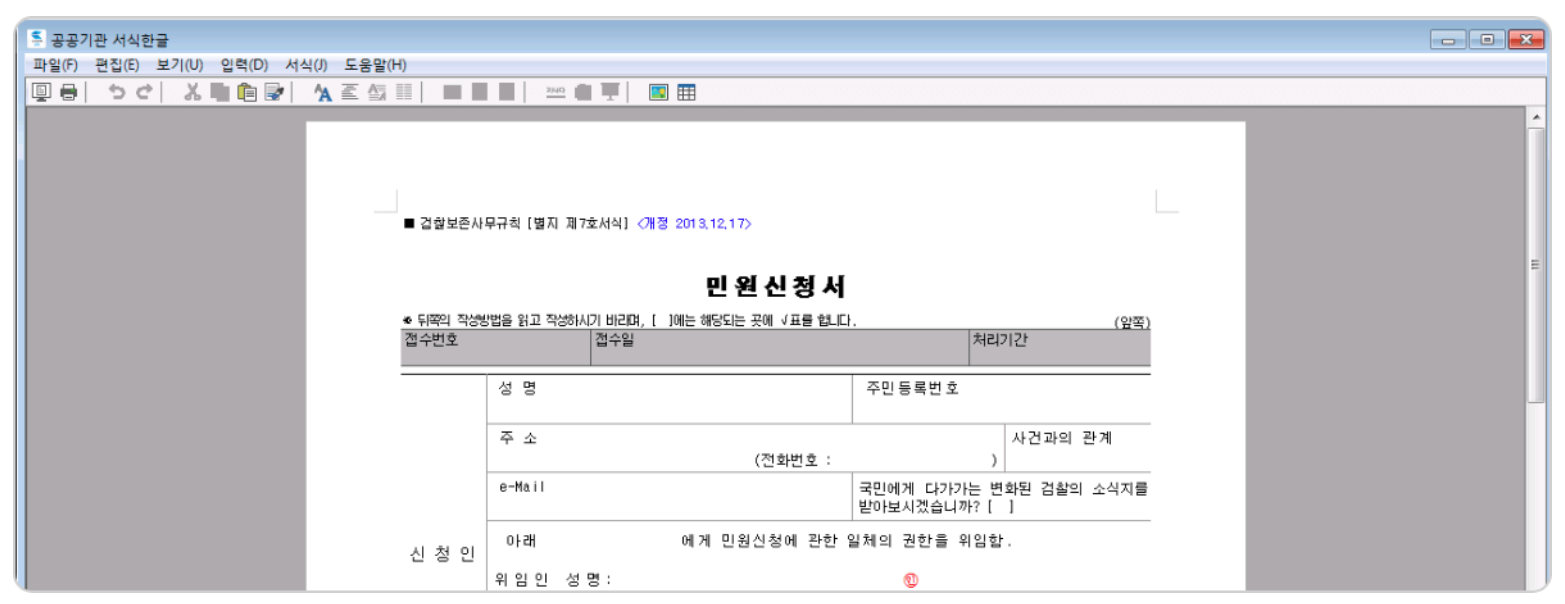Click the presentation screen toolbar icon
This screenshot has width=1565, height=604.
click(610, 92)
